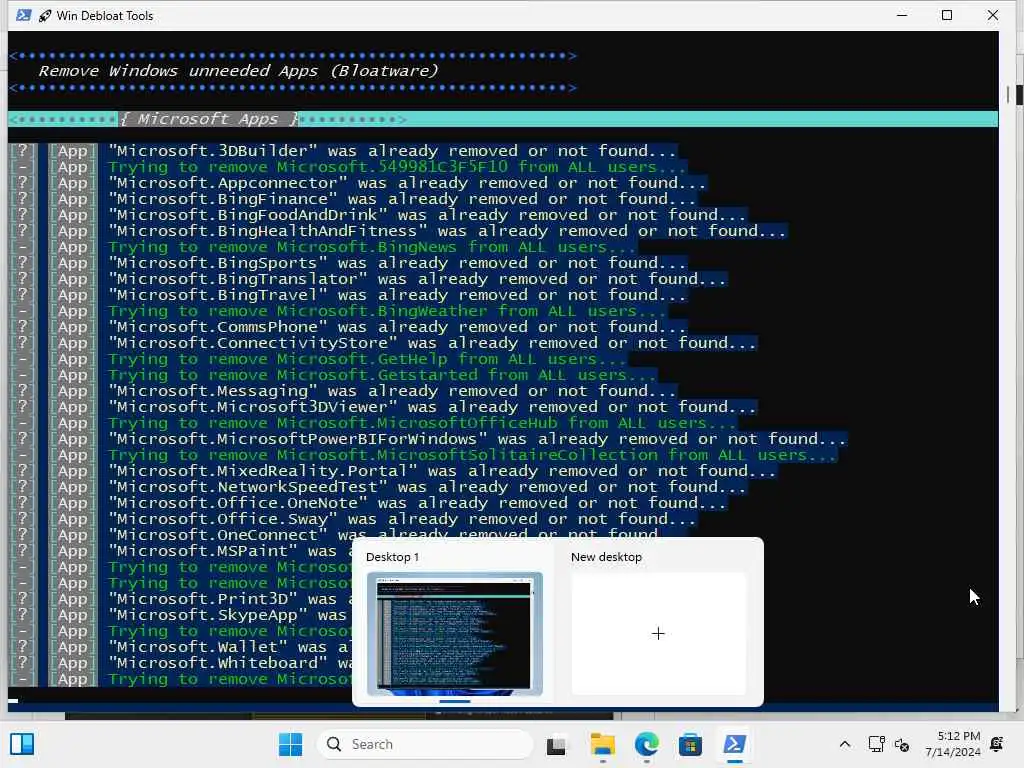Click the Microsoft.BingNews removal line
Viewport: 1024px width, 768px height.
pos(372,247)
